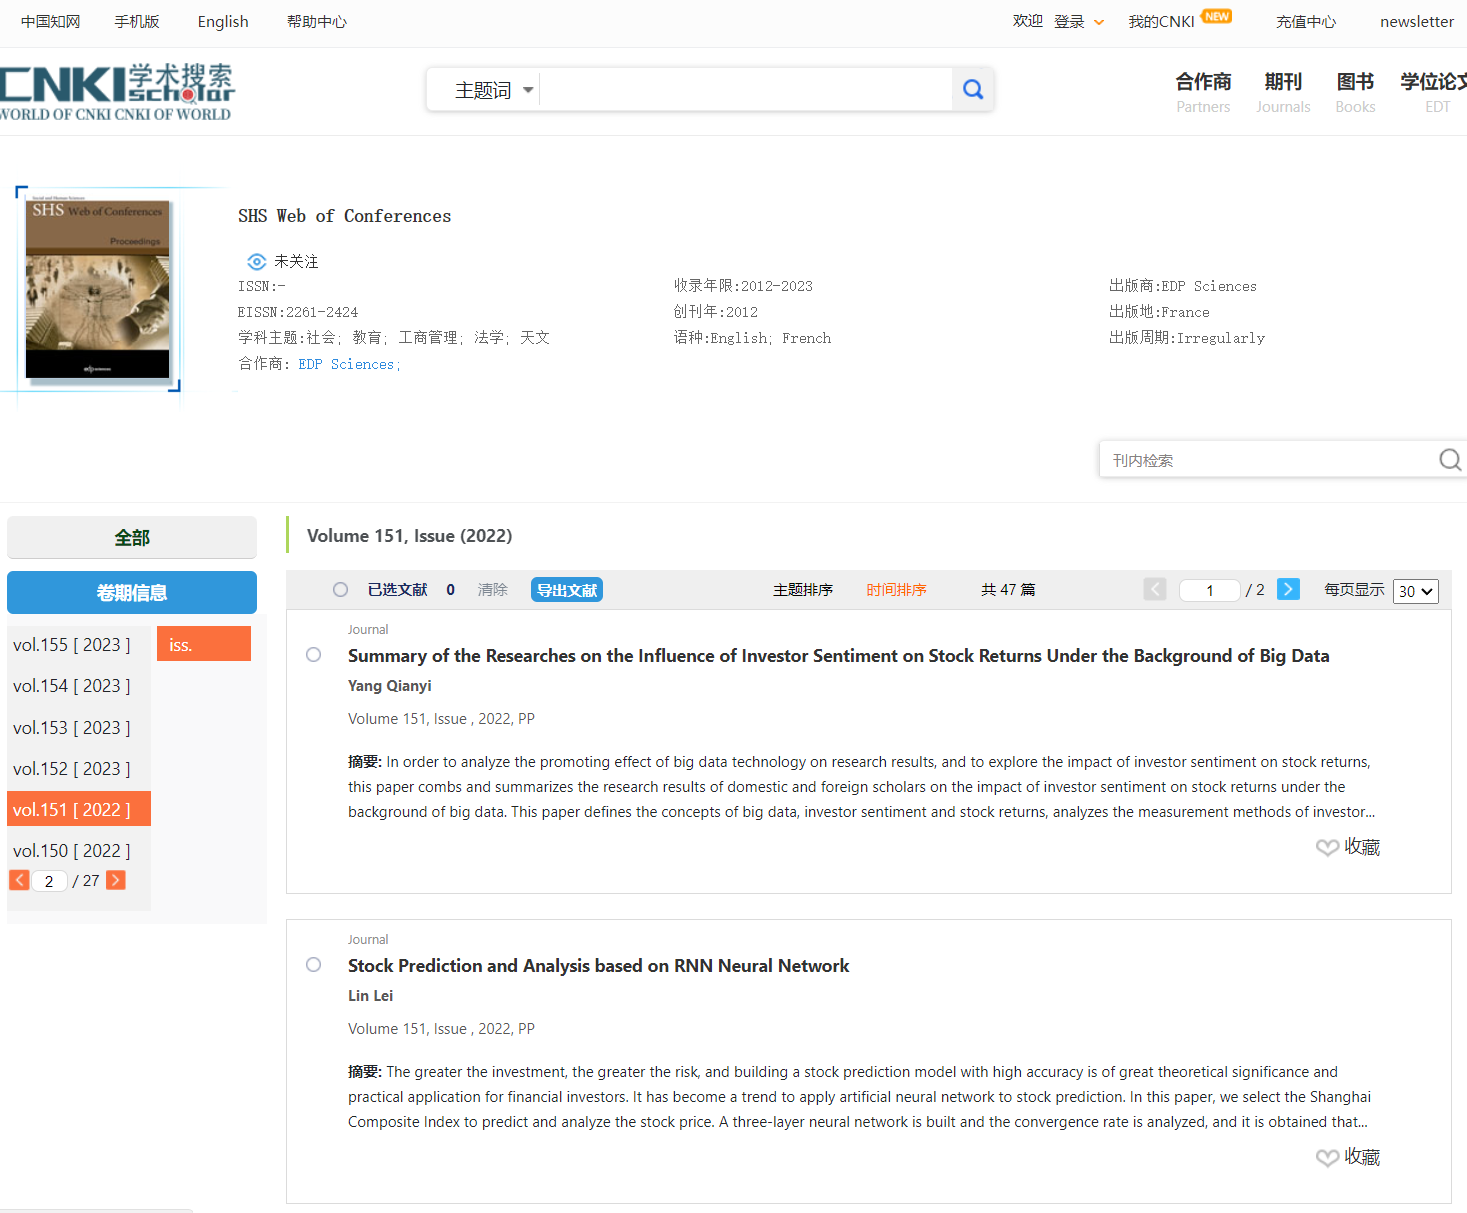Favorite the Investor Sentiment article heart icon

(x=1327, y=848)
